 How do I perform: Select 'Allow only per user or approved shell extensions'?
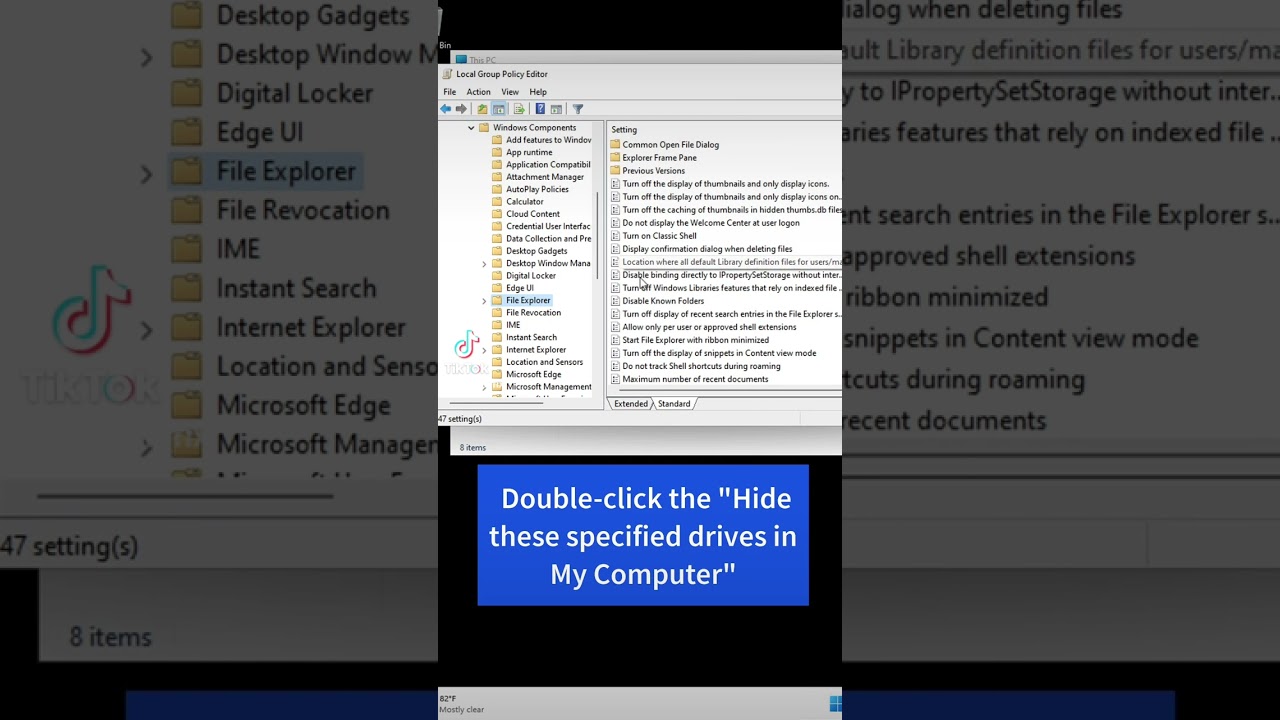pyautogui.click(x=704, y=327)
